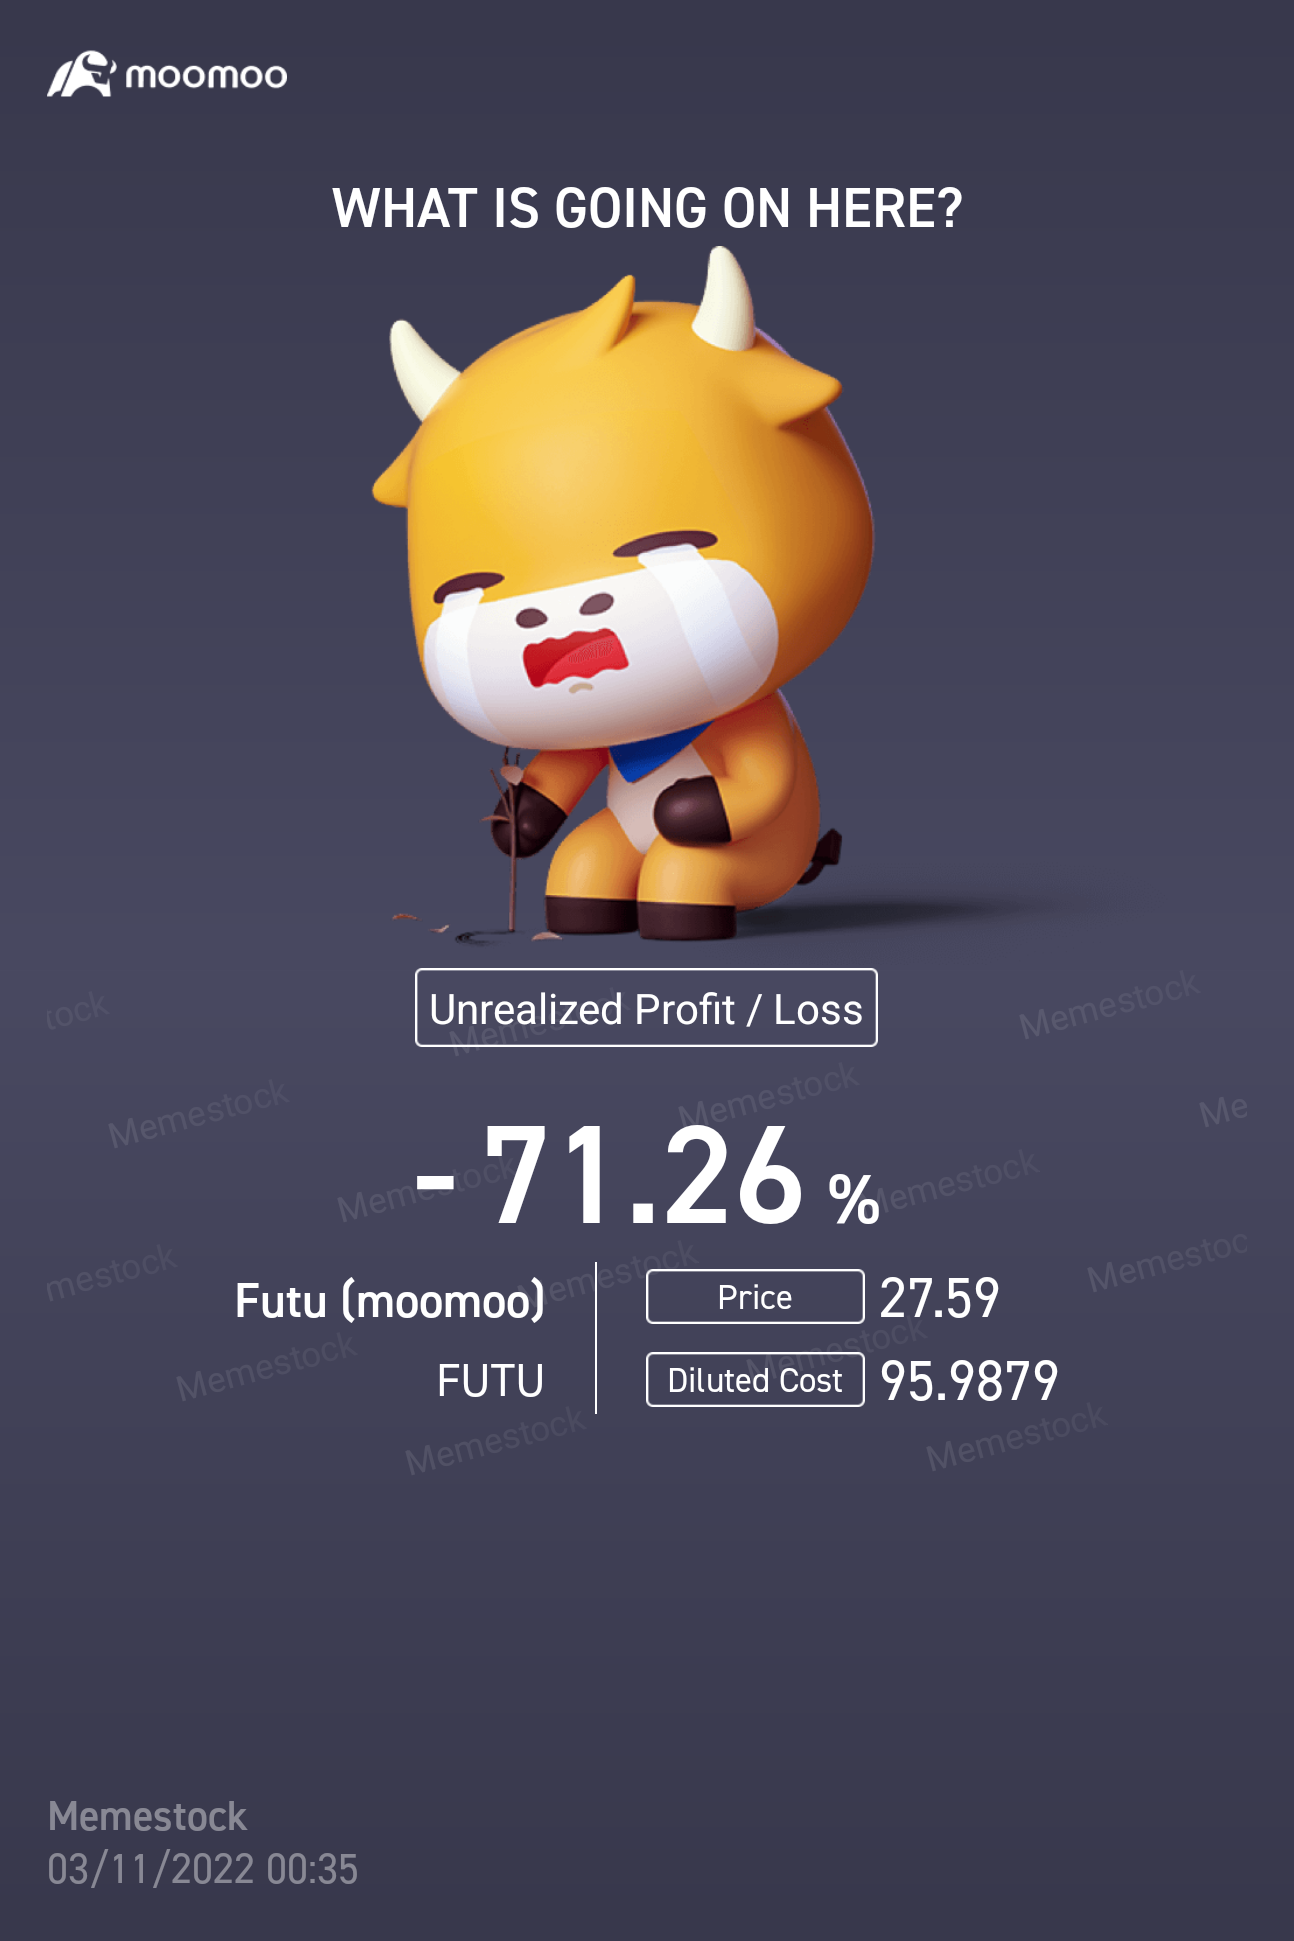Screen dimensions: 1294x1941
Task: Click the 03/11/2022 00:35 timestamp
Action: pyautogui.click(x=202, y=1869)
